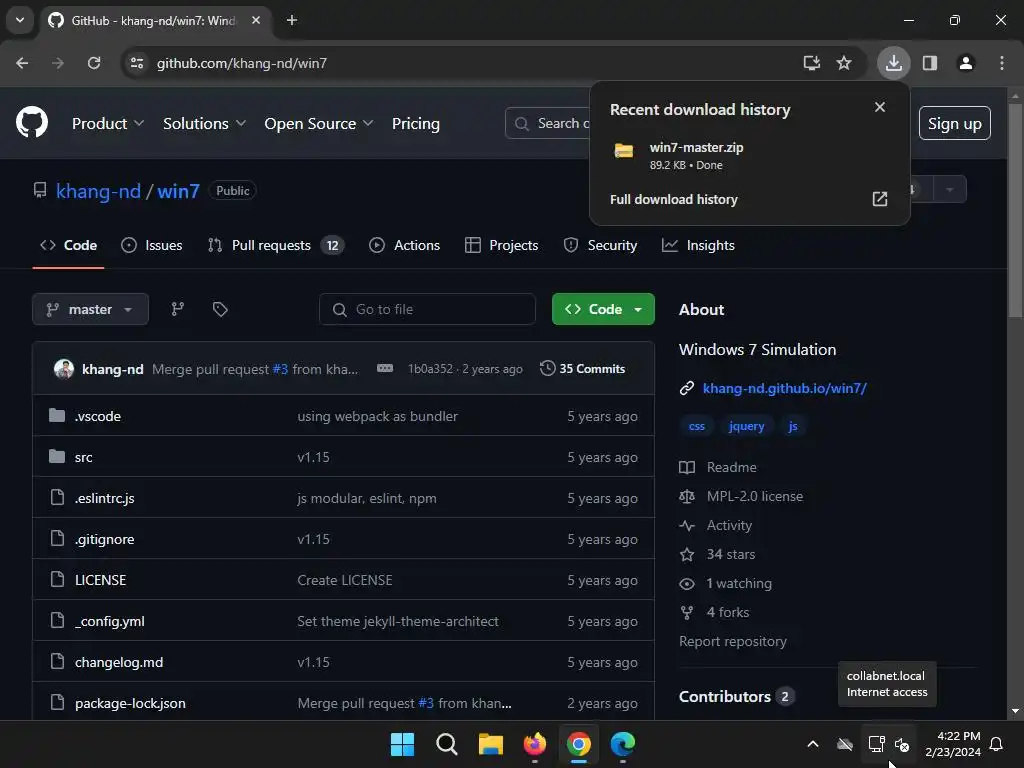Expand the Solutions menu
Image resolution: width=1024 pixels, height=768 pixels.
pos(204,123)
